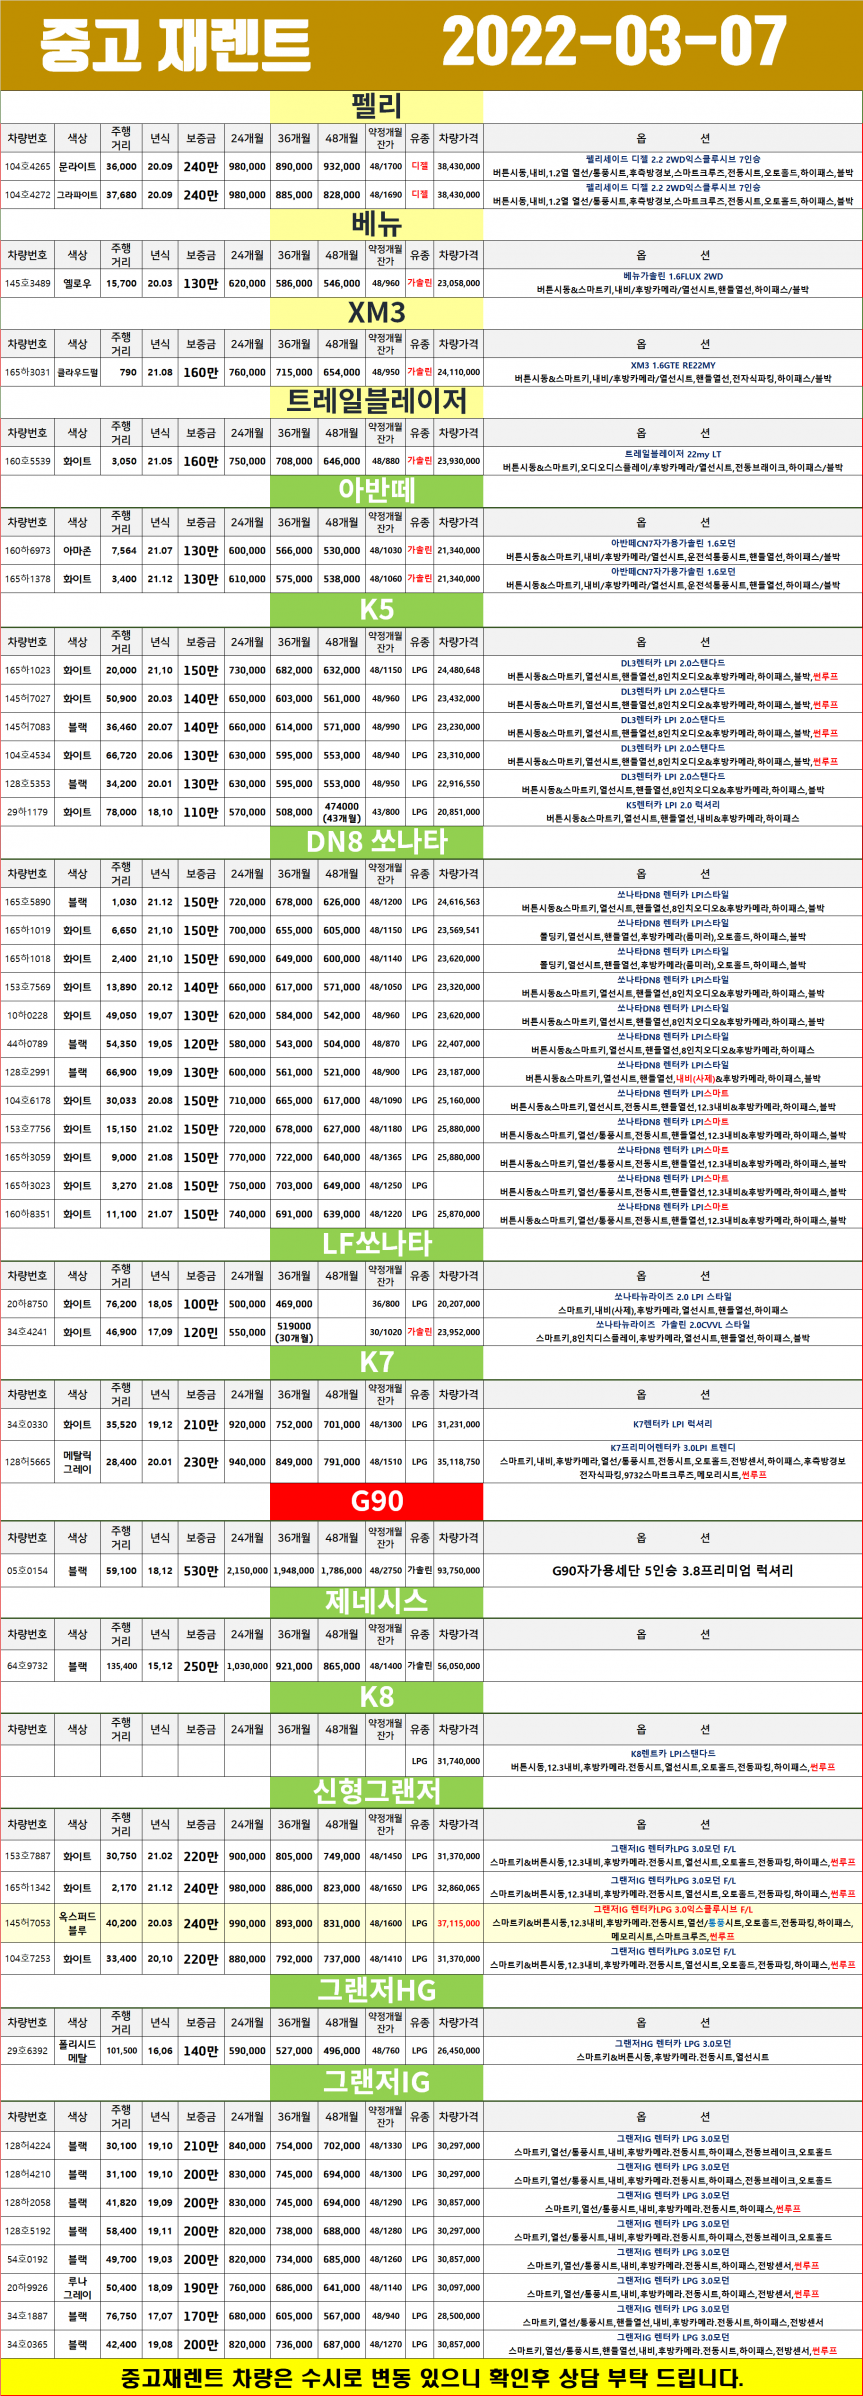The width and height of the screenshot is (863, 2396).
Task: Select the option text 'XM3 1.6GTE RE22MY'
Action: click(673, 366)
